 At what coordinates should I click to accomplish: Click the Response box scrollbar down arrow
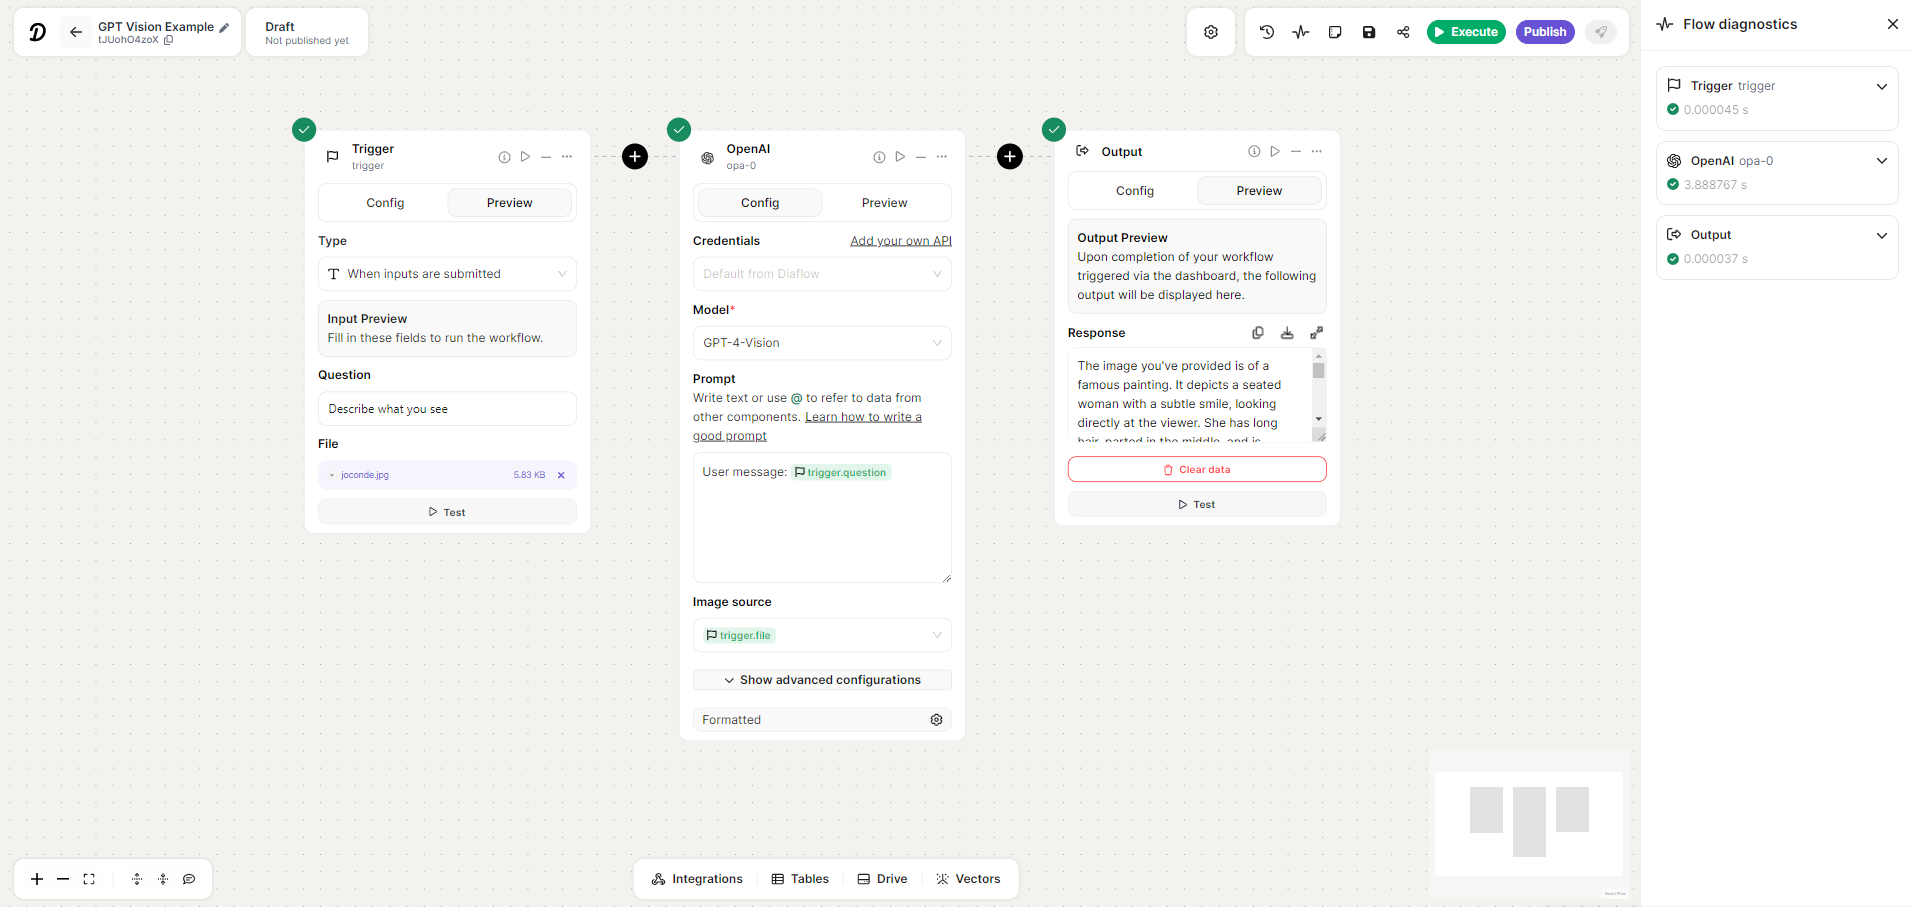(1319, 419)
